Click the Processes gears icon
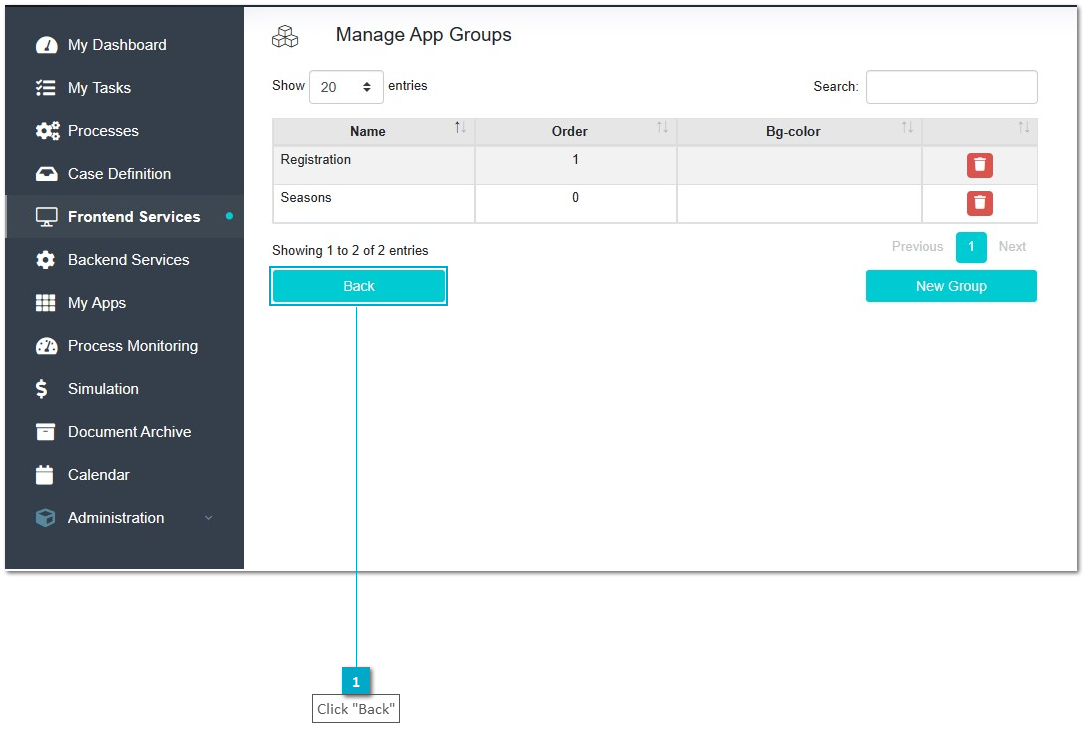The image size is (1086, 735). pos(48,131)
